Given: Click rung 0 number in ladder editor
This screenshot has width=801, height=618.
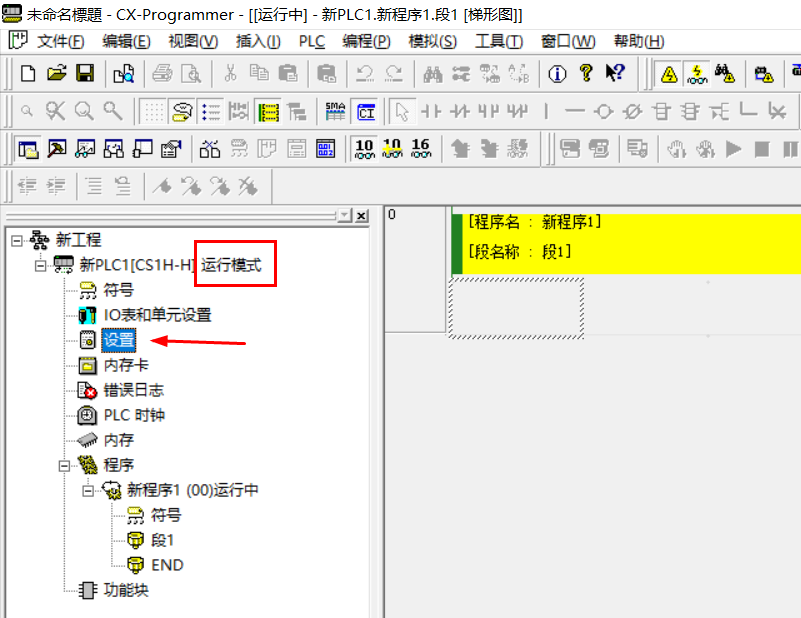Looking at the screenshot, I should tap(392, 215).
